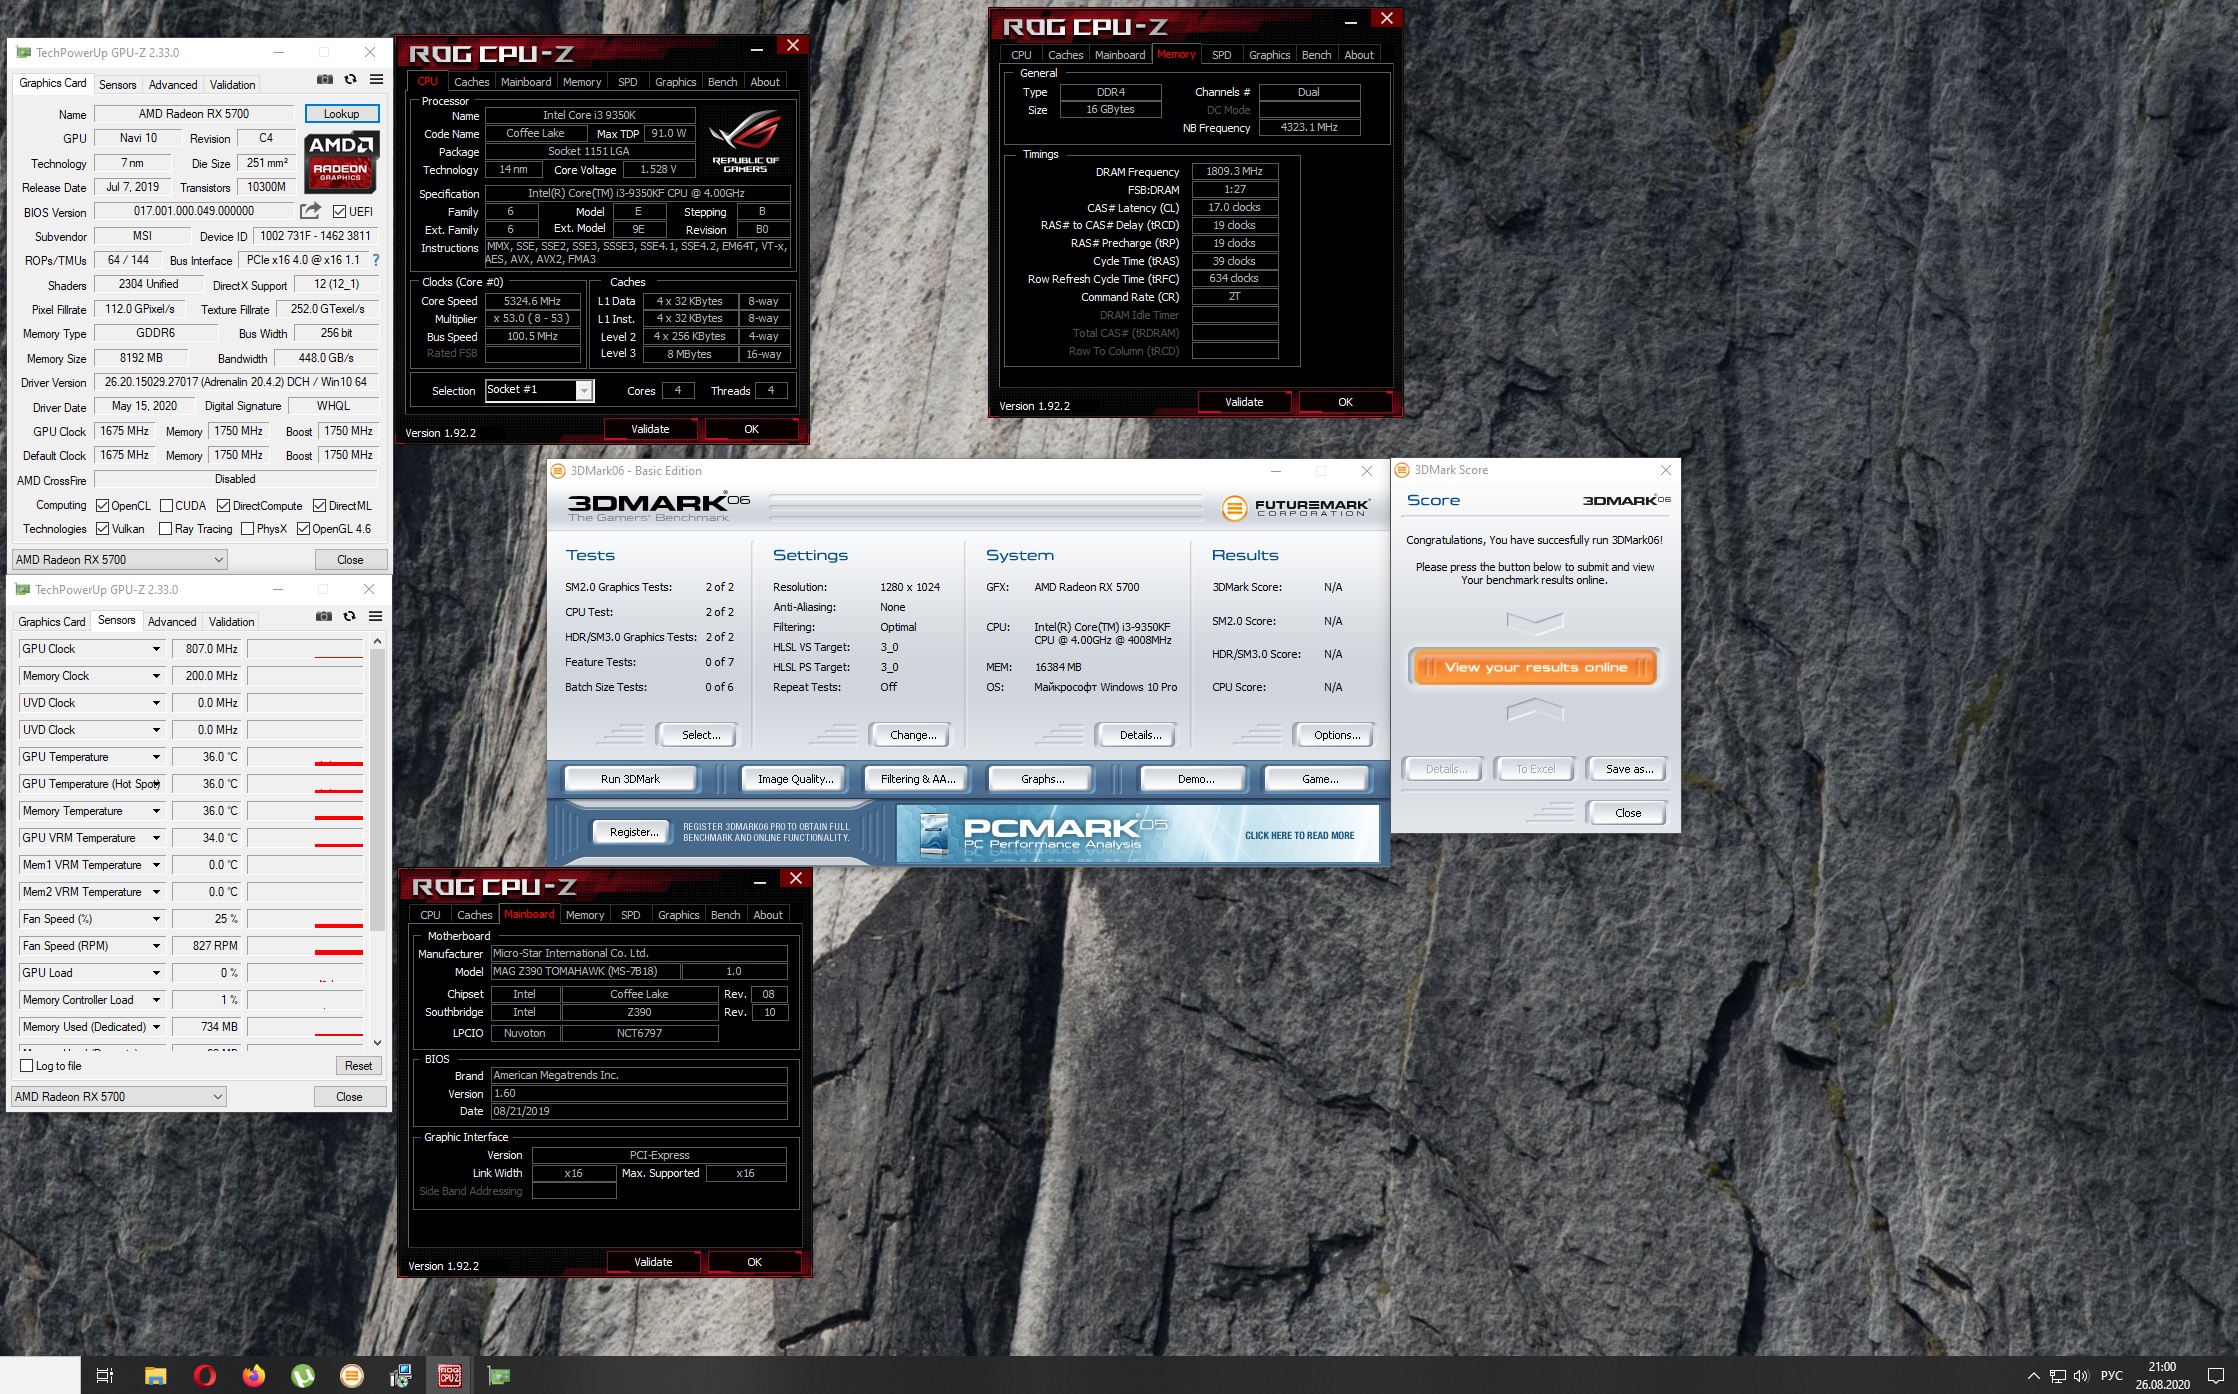Click the PCMark05 banner advertisement
The height and width of the screenshot is (1394, 2238).
[1137, 834]
